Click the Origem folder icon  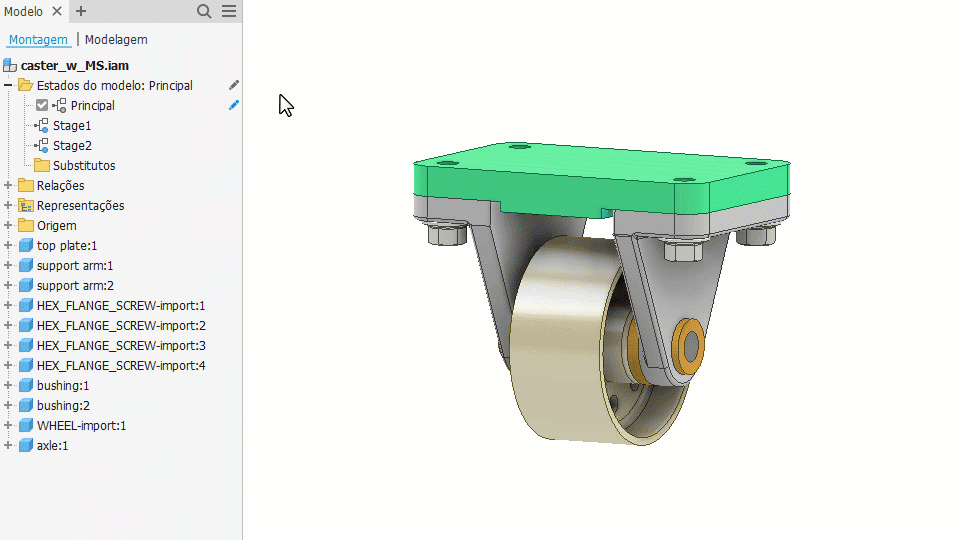[26, 225]
